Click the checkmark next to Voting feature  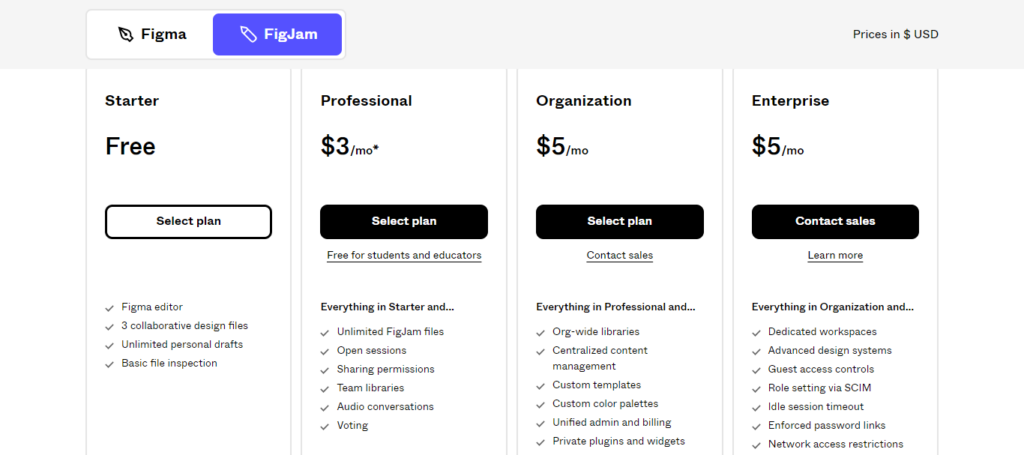325,426
